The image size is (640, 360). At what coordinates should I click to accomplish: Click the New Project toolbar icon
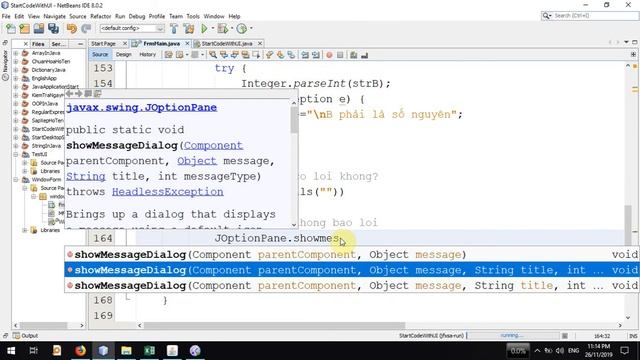[x=24, y=29]
